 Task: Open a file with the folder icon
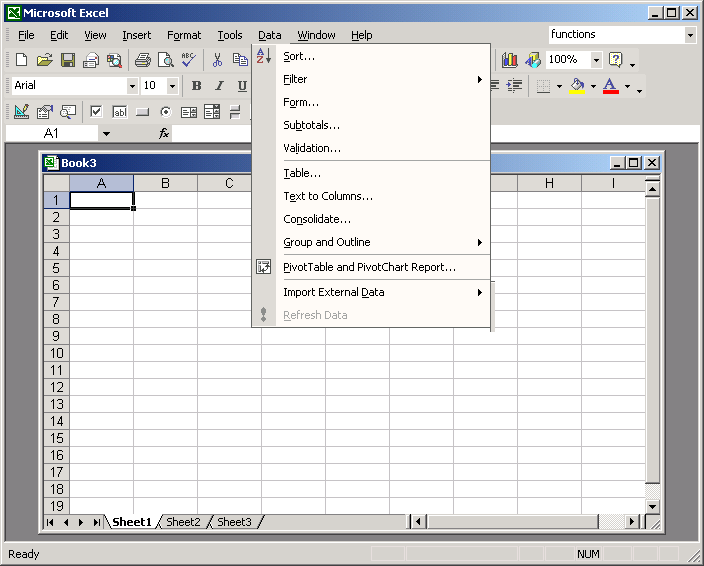pos(44,60)
